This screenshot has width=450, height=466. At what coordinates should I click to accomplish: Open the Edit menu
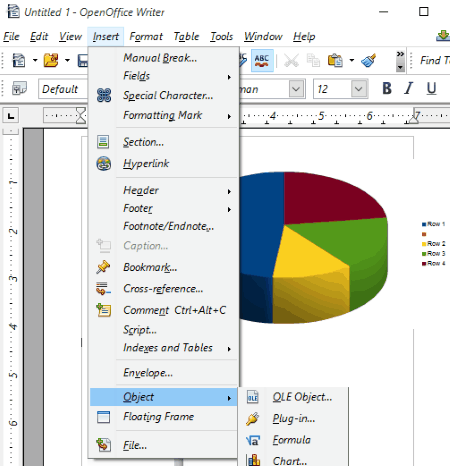39,36
